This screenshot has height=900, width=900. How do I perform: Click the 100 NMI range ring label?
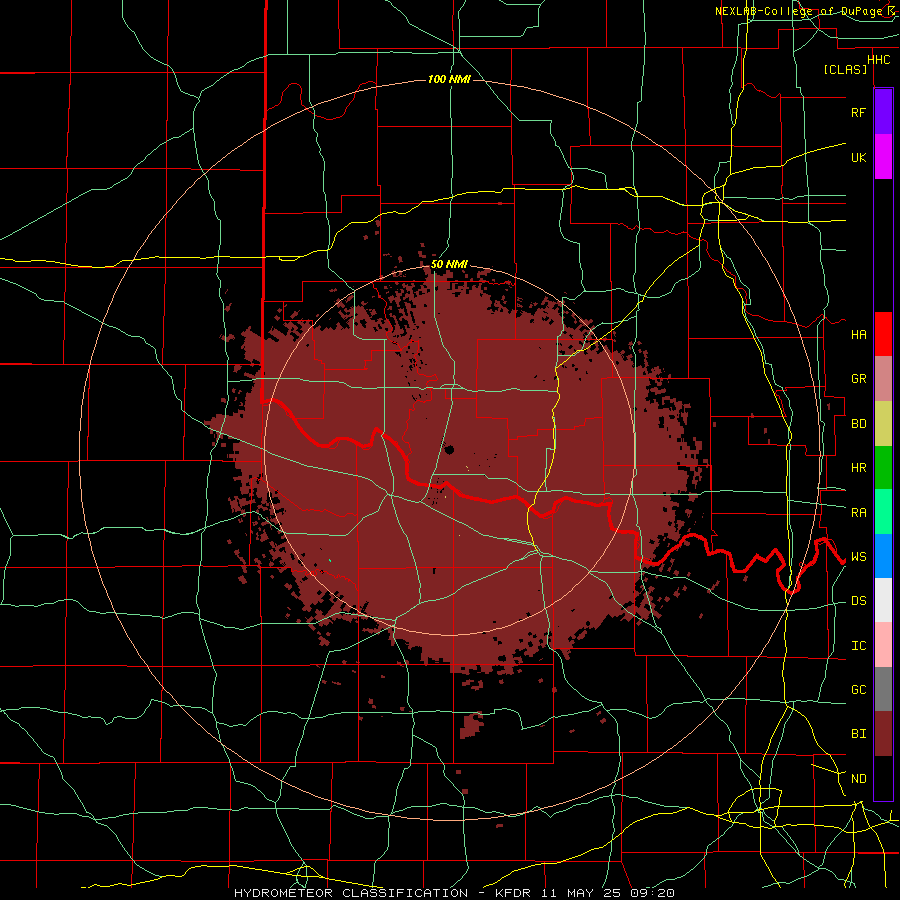(x=449, y=79)
